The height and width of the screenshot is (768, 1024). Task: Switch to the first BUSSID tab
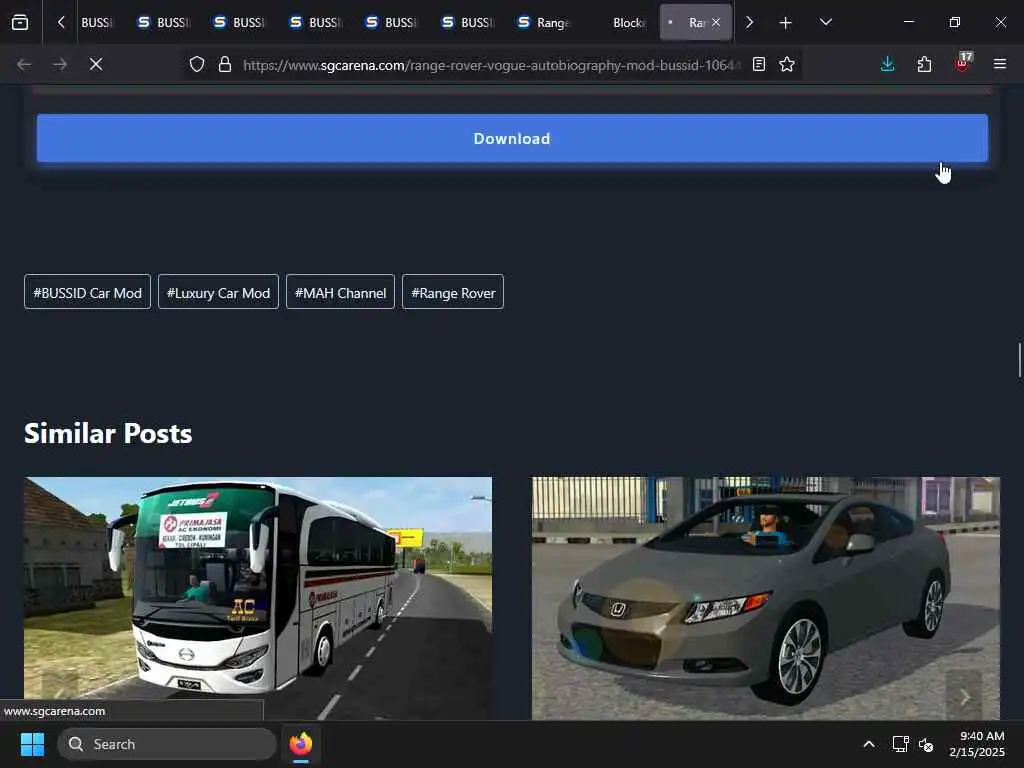click(96, 23)
